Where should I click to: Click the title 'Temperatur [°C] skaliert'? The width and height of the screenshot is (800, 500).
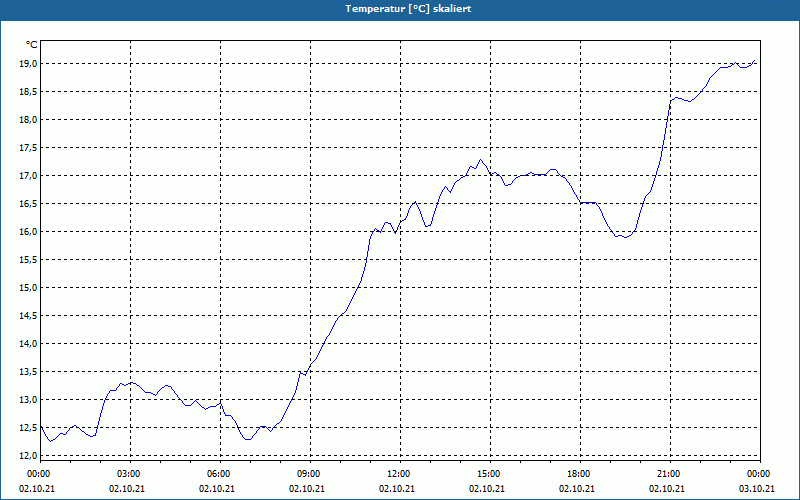pos(408,9)
